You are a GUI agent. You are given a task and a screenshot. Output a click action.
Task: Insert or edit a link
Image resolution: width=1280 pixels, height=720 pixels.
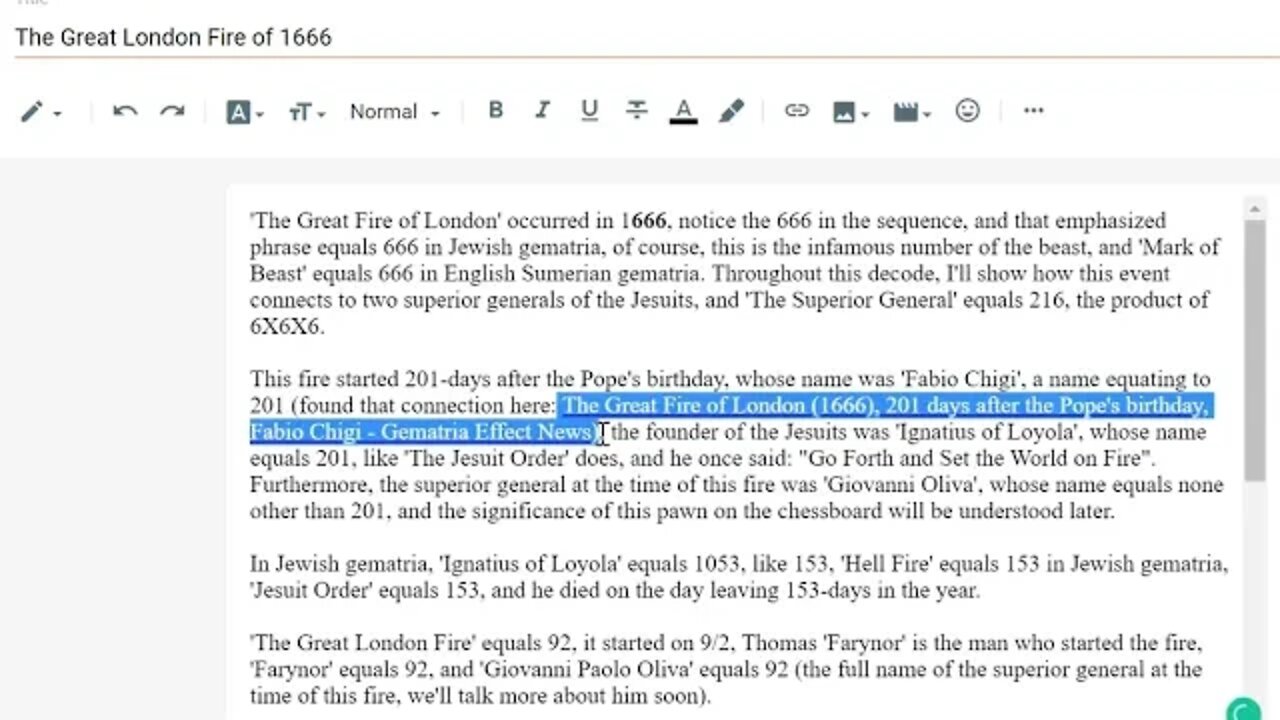click(x=796, y=111)
